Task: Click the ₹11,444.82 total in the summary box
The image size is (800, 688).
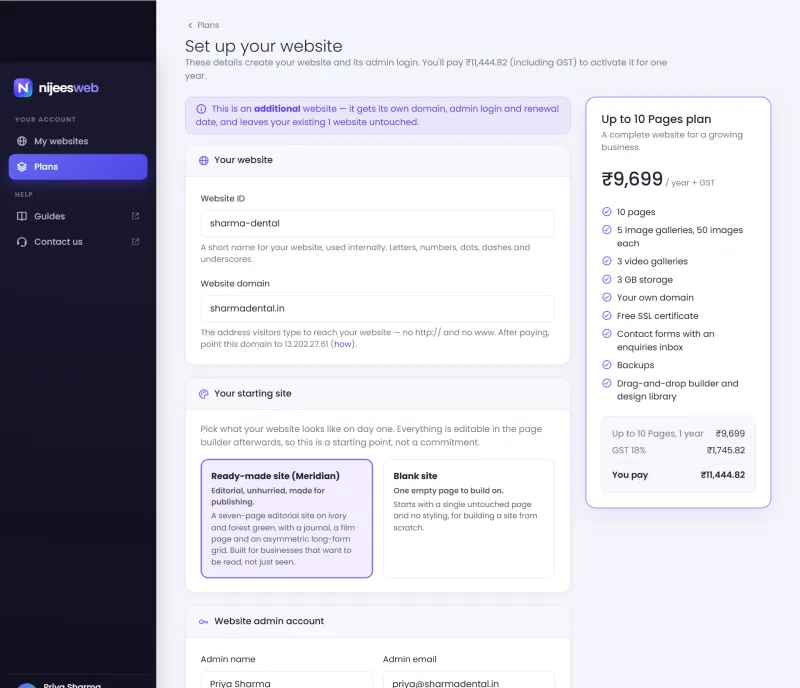Action: coord(722,475)
